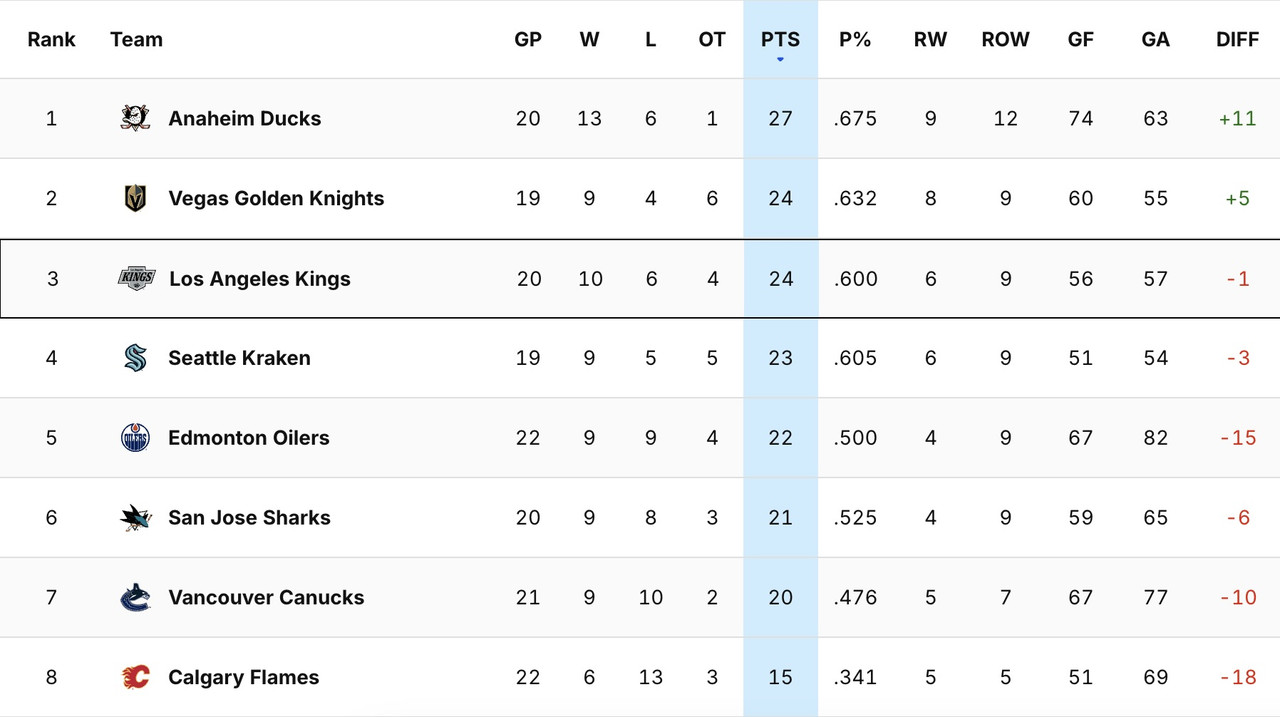Viewport: 1280px width, 717px height.
Task: Click the Los Angeles Kings crest logo
Action: point(133,278)
